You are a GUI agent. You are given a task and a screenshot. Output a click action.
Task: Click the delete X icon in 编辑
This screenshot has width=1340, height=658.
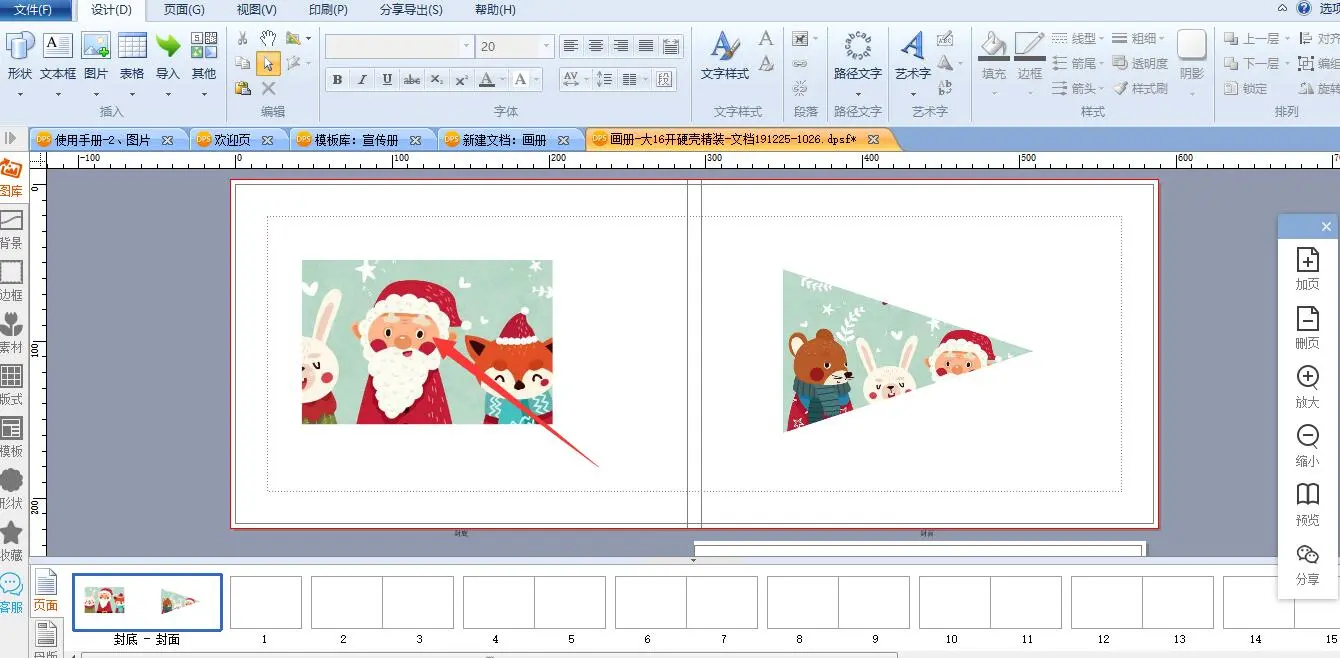click(x=268, y=88)
